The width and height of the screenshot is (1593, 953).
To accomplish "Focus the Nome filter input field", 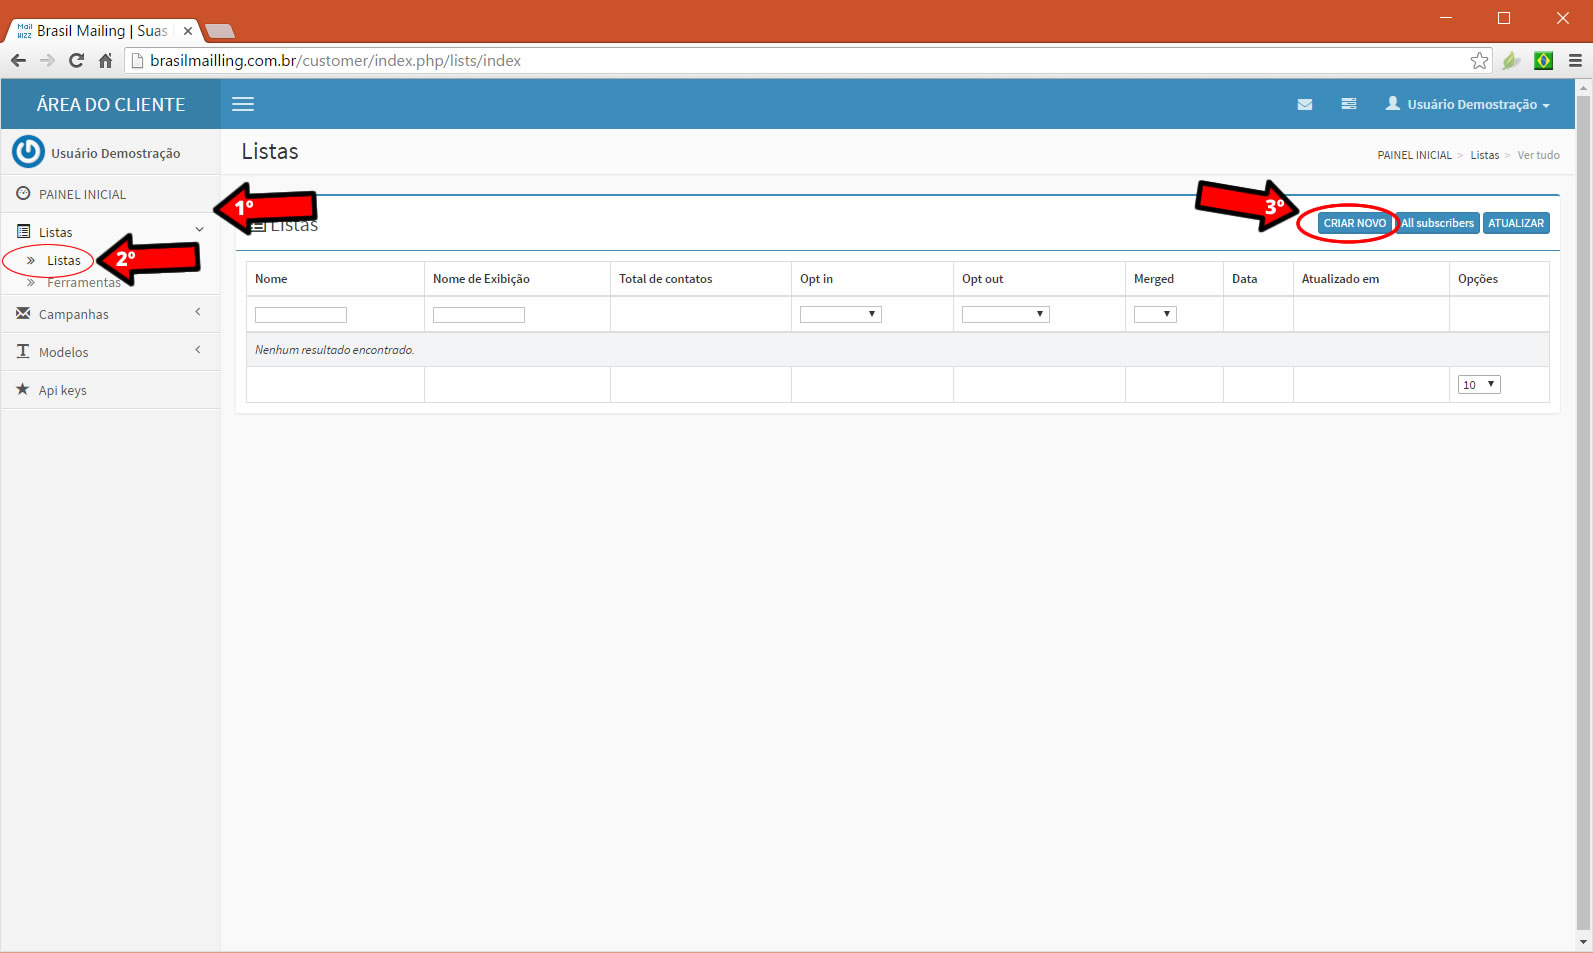I will [301, 315].
